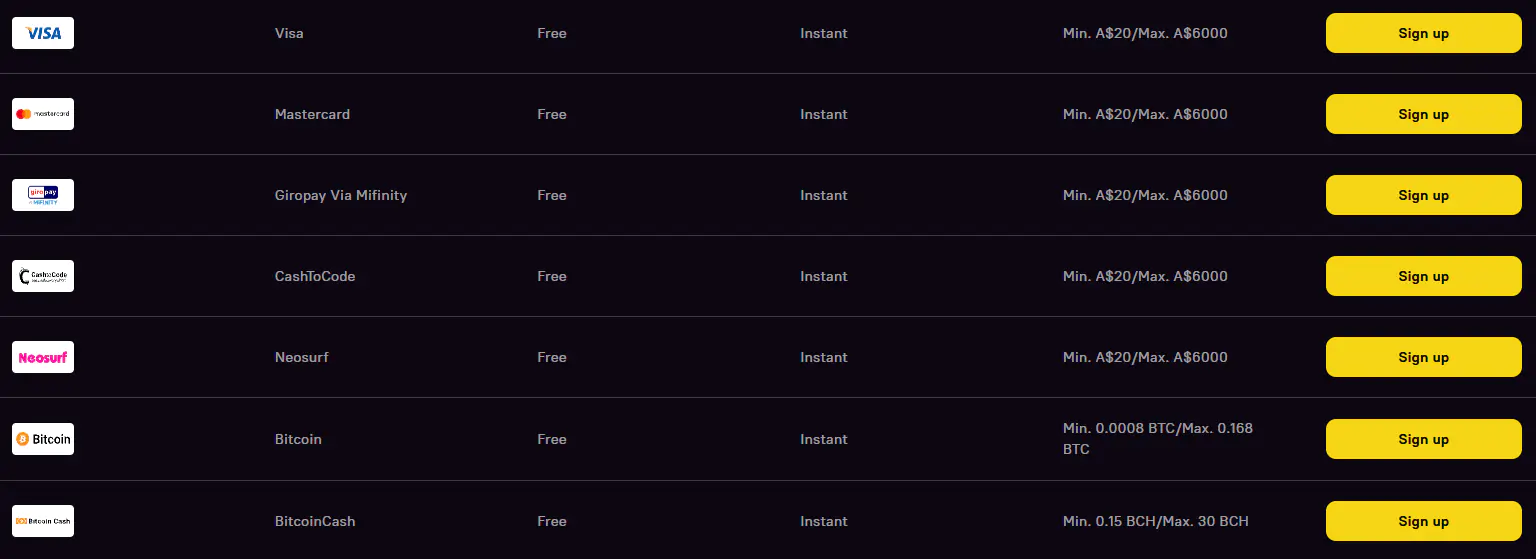This screenshot has width=1536, height=559.
Task: Sign up using the Visa row button
Action: pos(1423,33)
